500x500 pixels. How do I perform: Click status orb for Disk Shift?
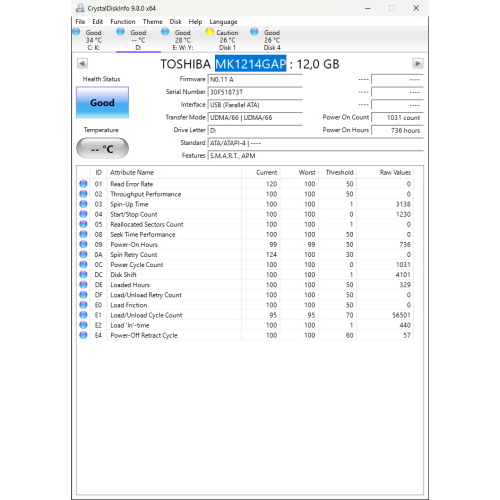tap(83, 275)
